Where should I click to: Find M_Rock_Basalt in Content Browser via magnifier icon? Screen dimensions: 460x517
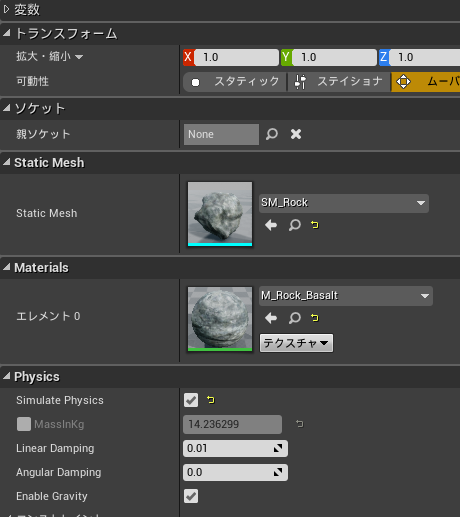tap(295, 318)
